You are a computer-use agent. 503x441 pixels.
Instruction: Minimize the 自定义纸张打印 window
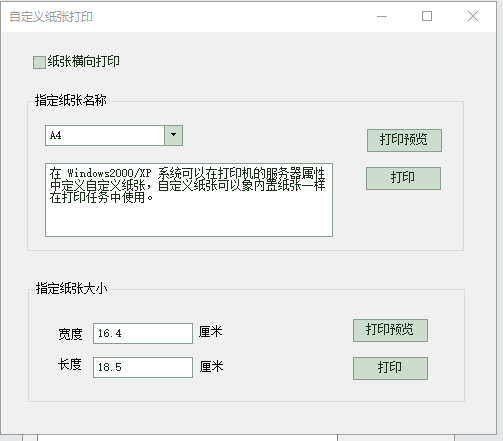click(x=382, y=16)
